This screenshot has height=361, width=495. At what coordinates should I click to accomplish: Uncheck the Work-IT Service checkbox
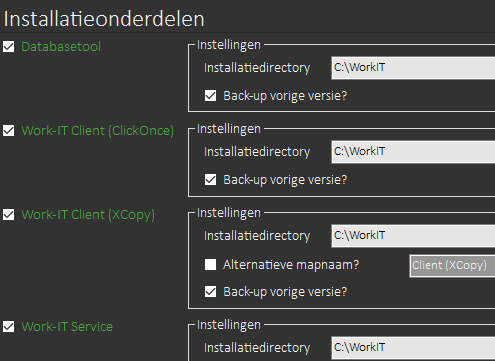(9, 327)
